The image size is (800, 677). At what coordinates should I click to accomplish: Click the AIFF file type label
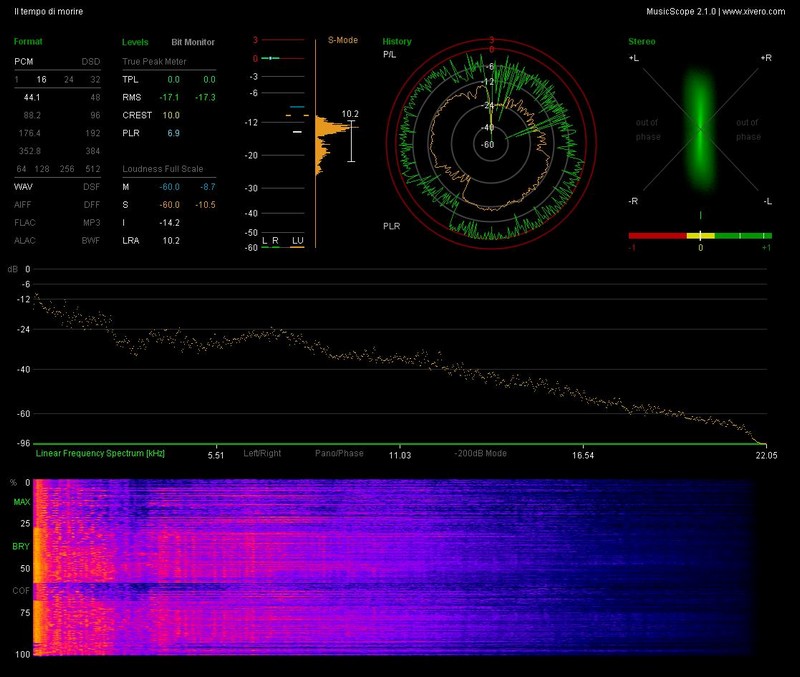[23, 205]
